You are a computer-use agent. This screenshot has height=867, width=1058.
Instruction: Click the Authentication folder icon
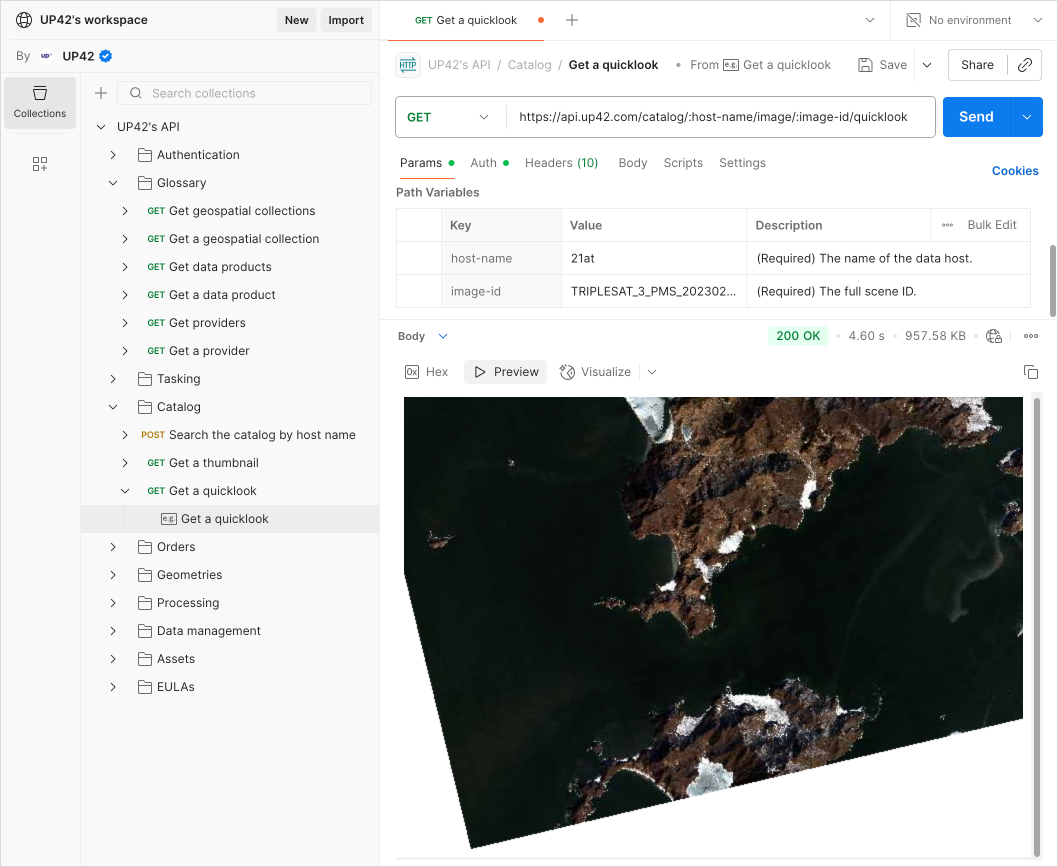(144, 155)
